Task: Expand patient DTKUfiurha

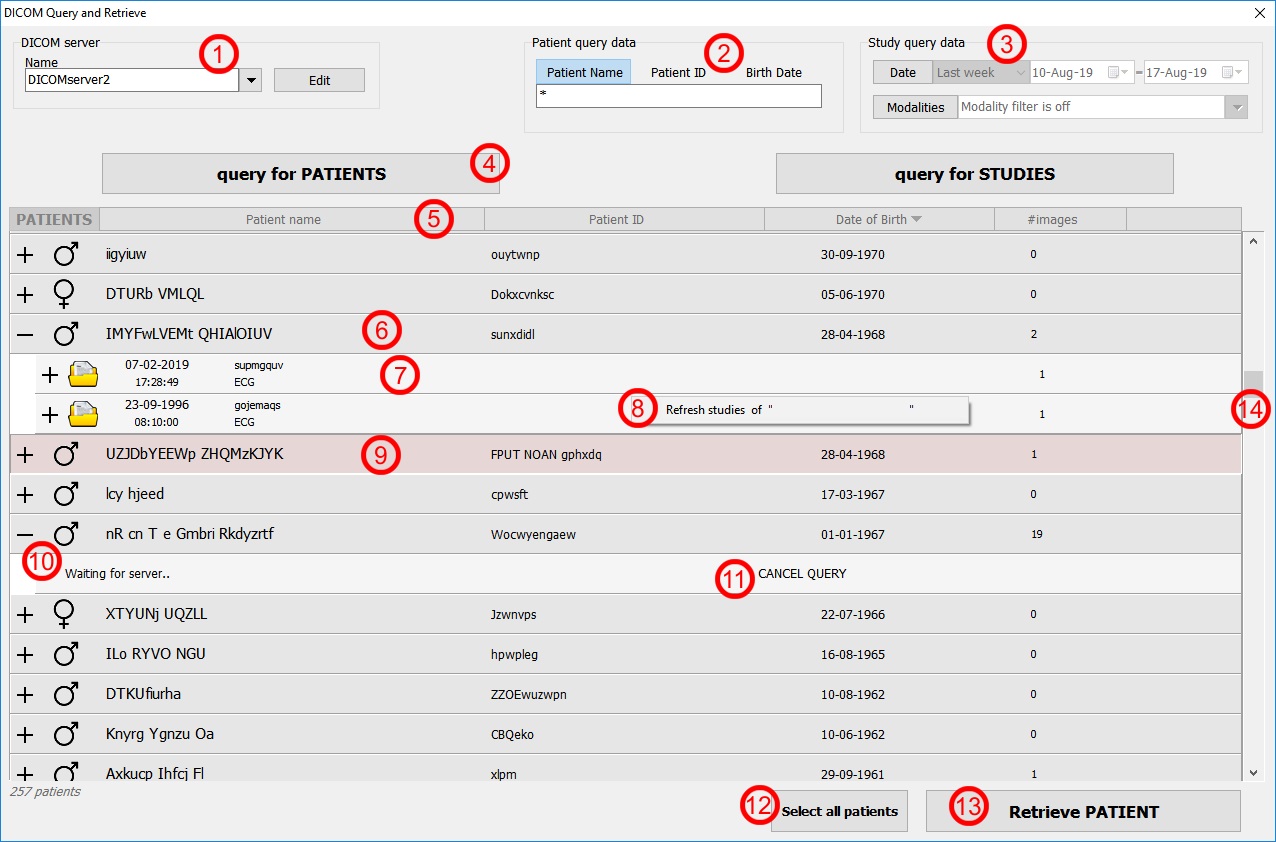Action: click(x=26, y=695)
